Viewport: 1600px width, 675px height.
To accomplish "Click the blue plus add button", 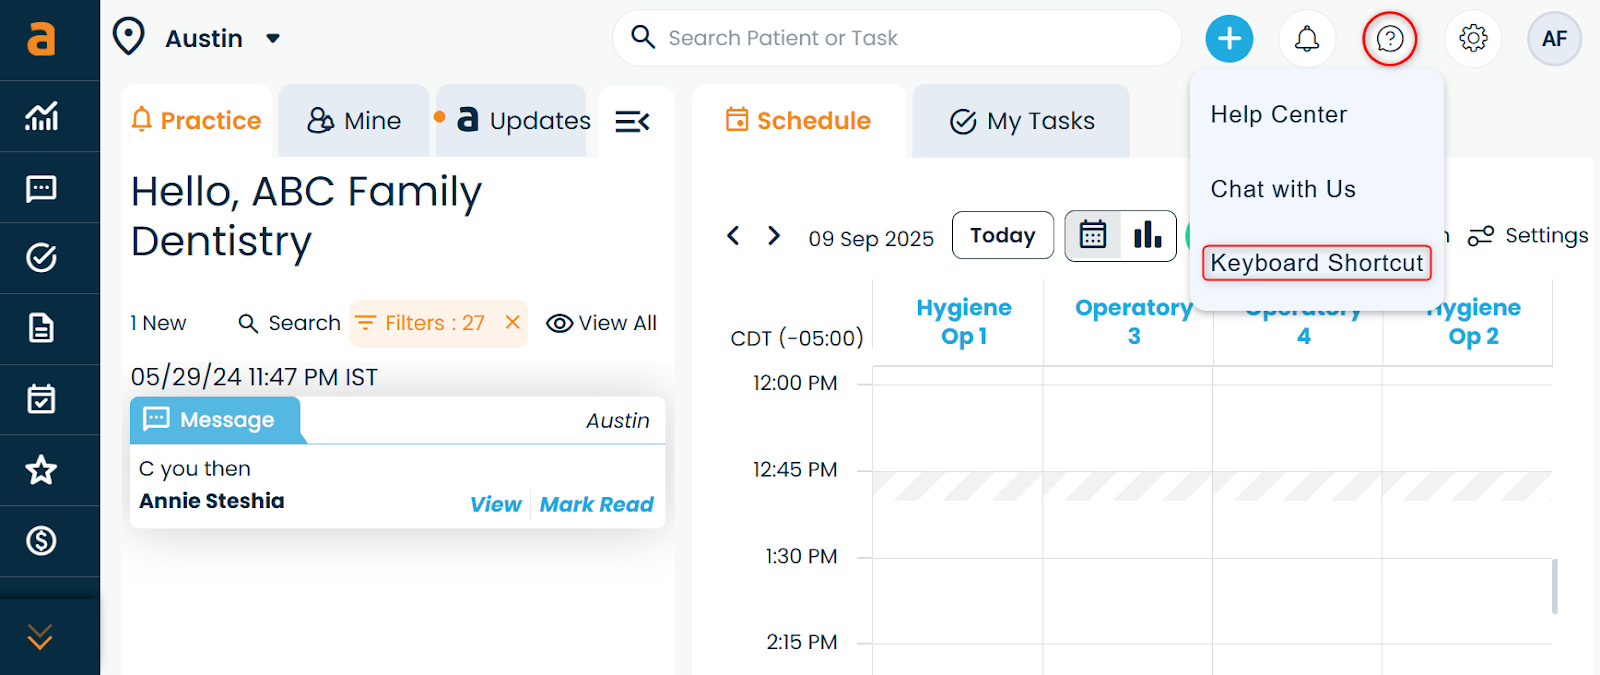I will point(1229,39).
